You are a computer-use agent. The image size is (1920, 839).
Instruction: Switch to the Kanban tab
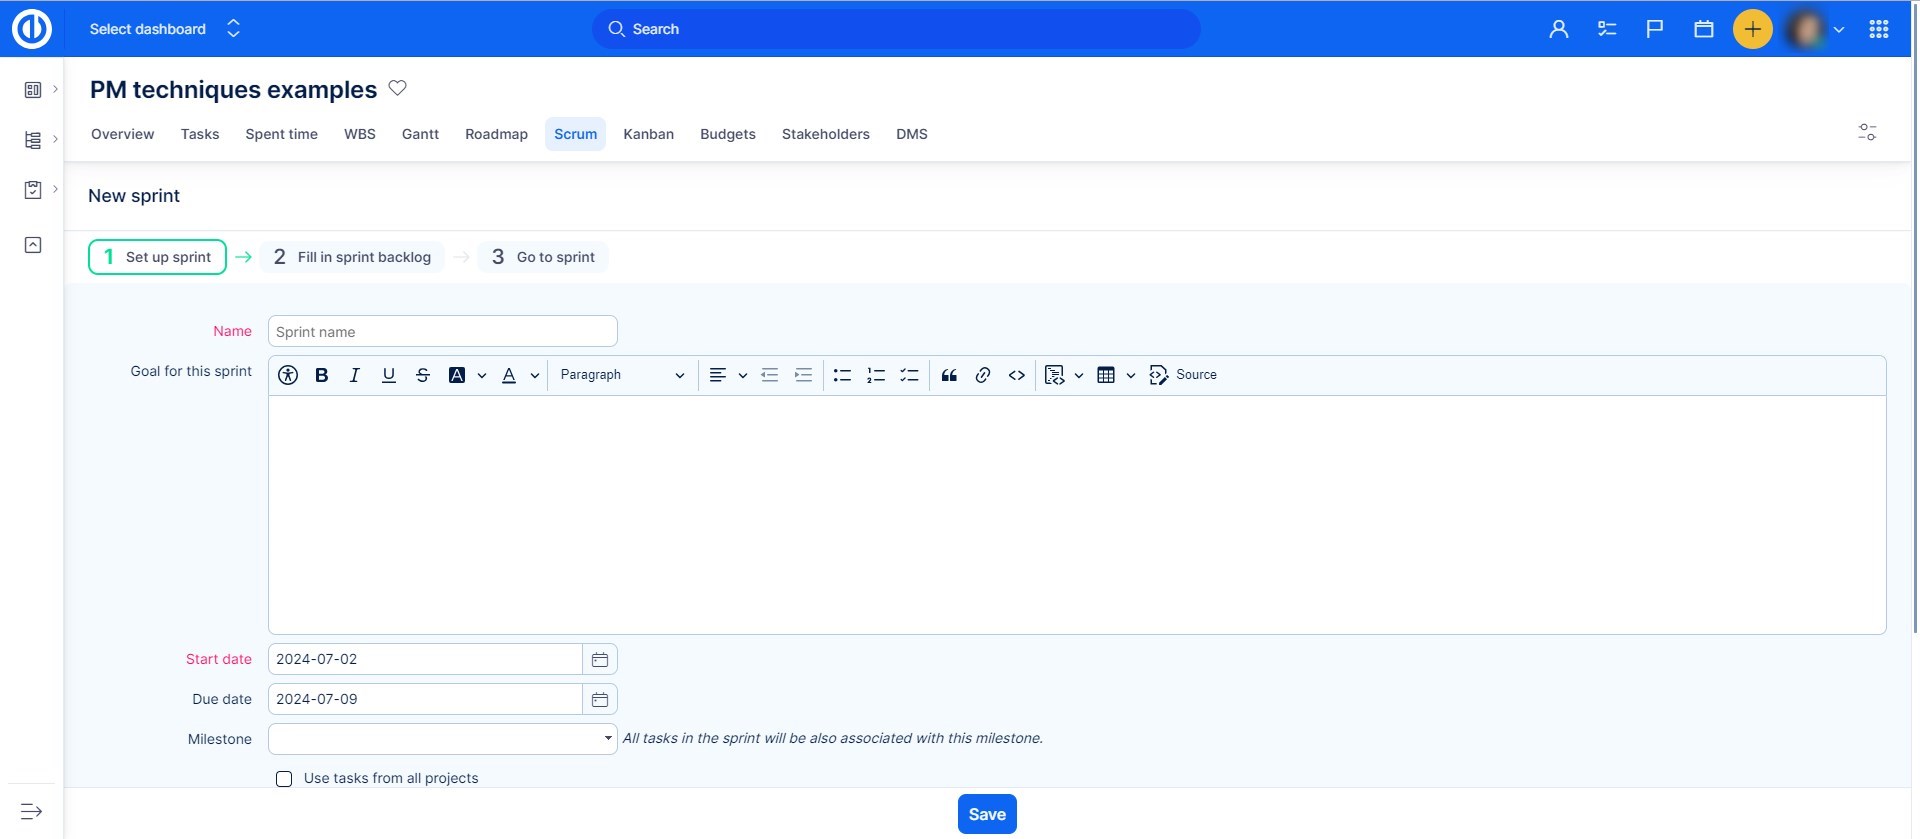[648, 134]
